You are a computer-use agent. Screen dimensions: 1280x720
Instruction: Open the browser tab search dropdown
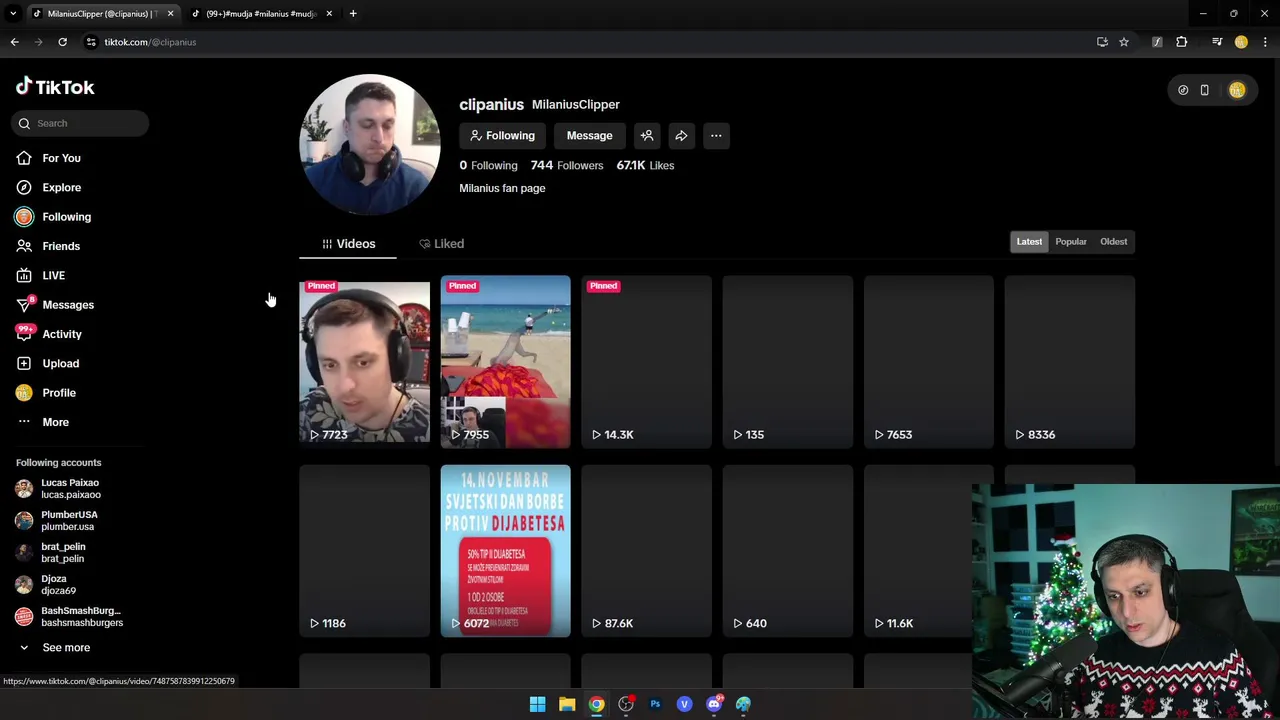click(13, 14)
